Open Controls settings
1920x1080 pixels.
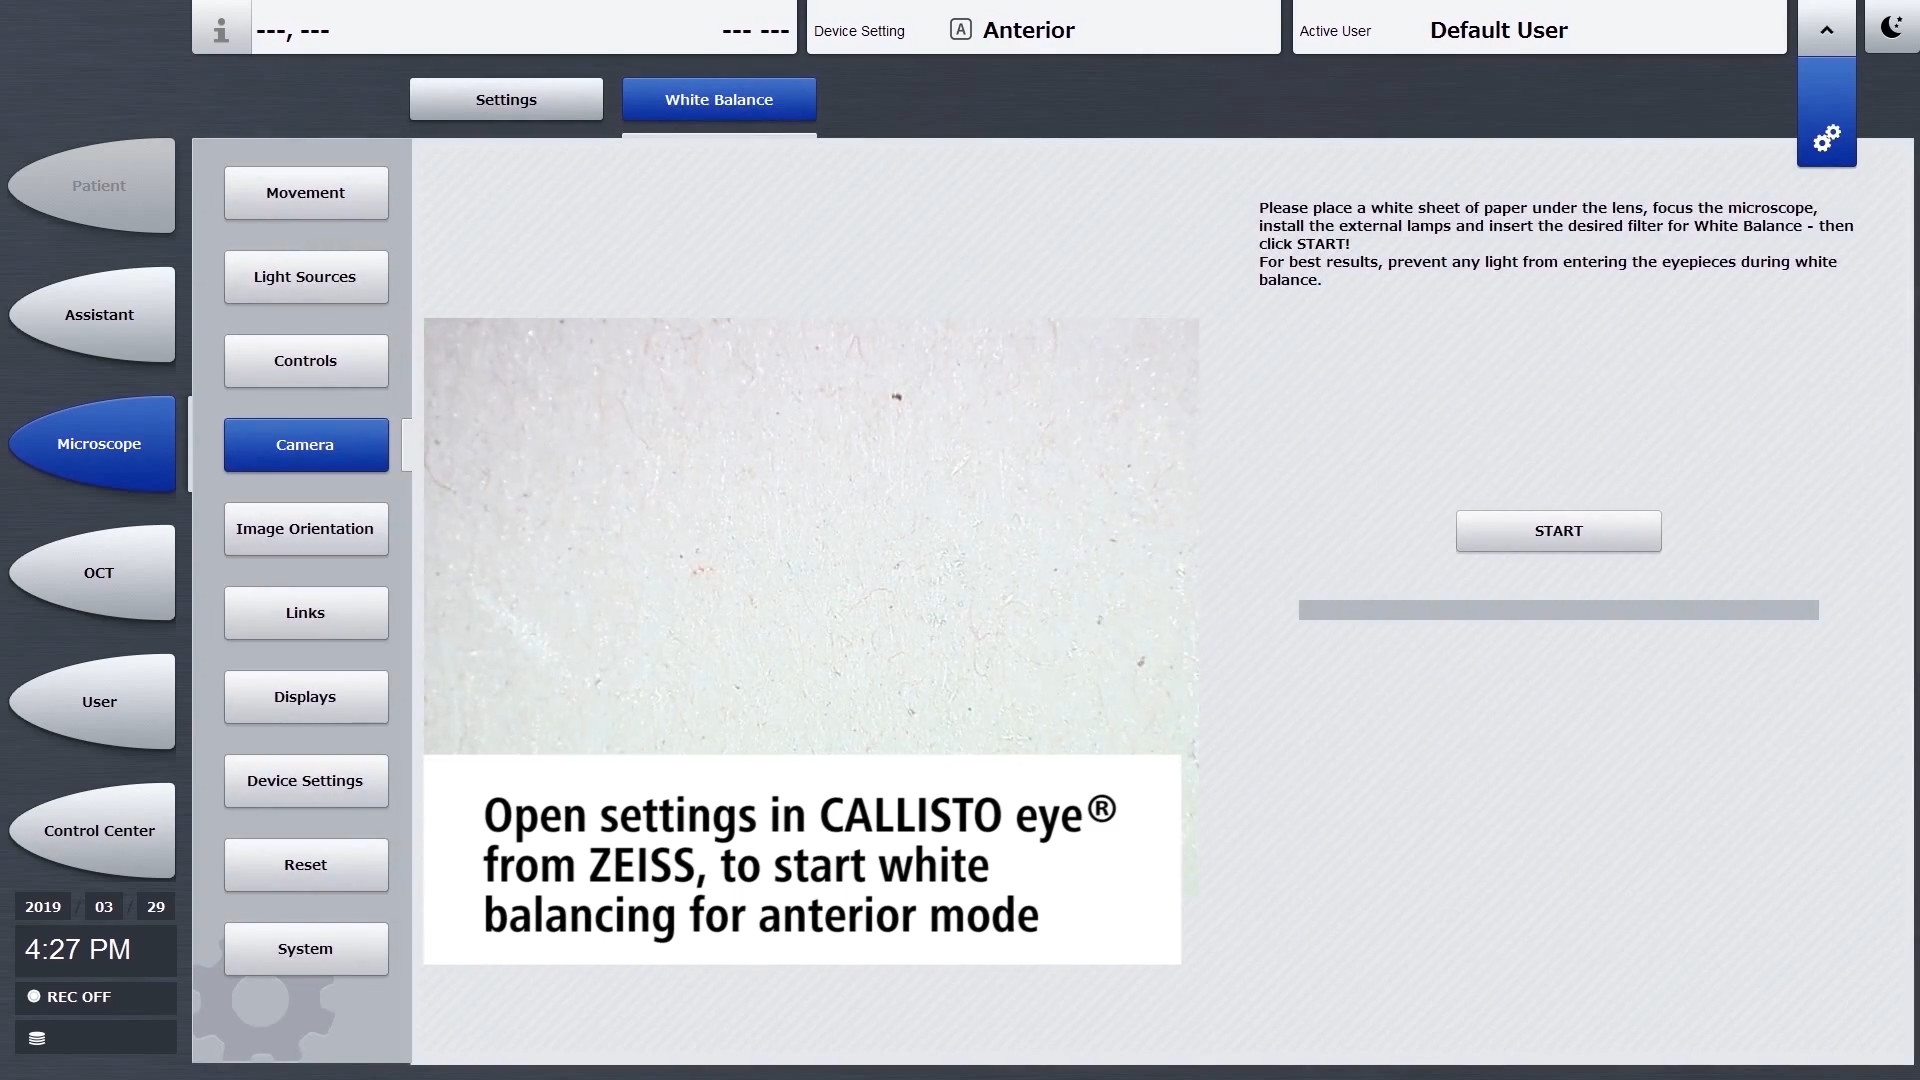click(x=306, y=361)
